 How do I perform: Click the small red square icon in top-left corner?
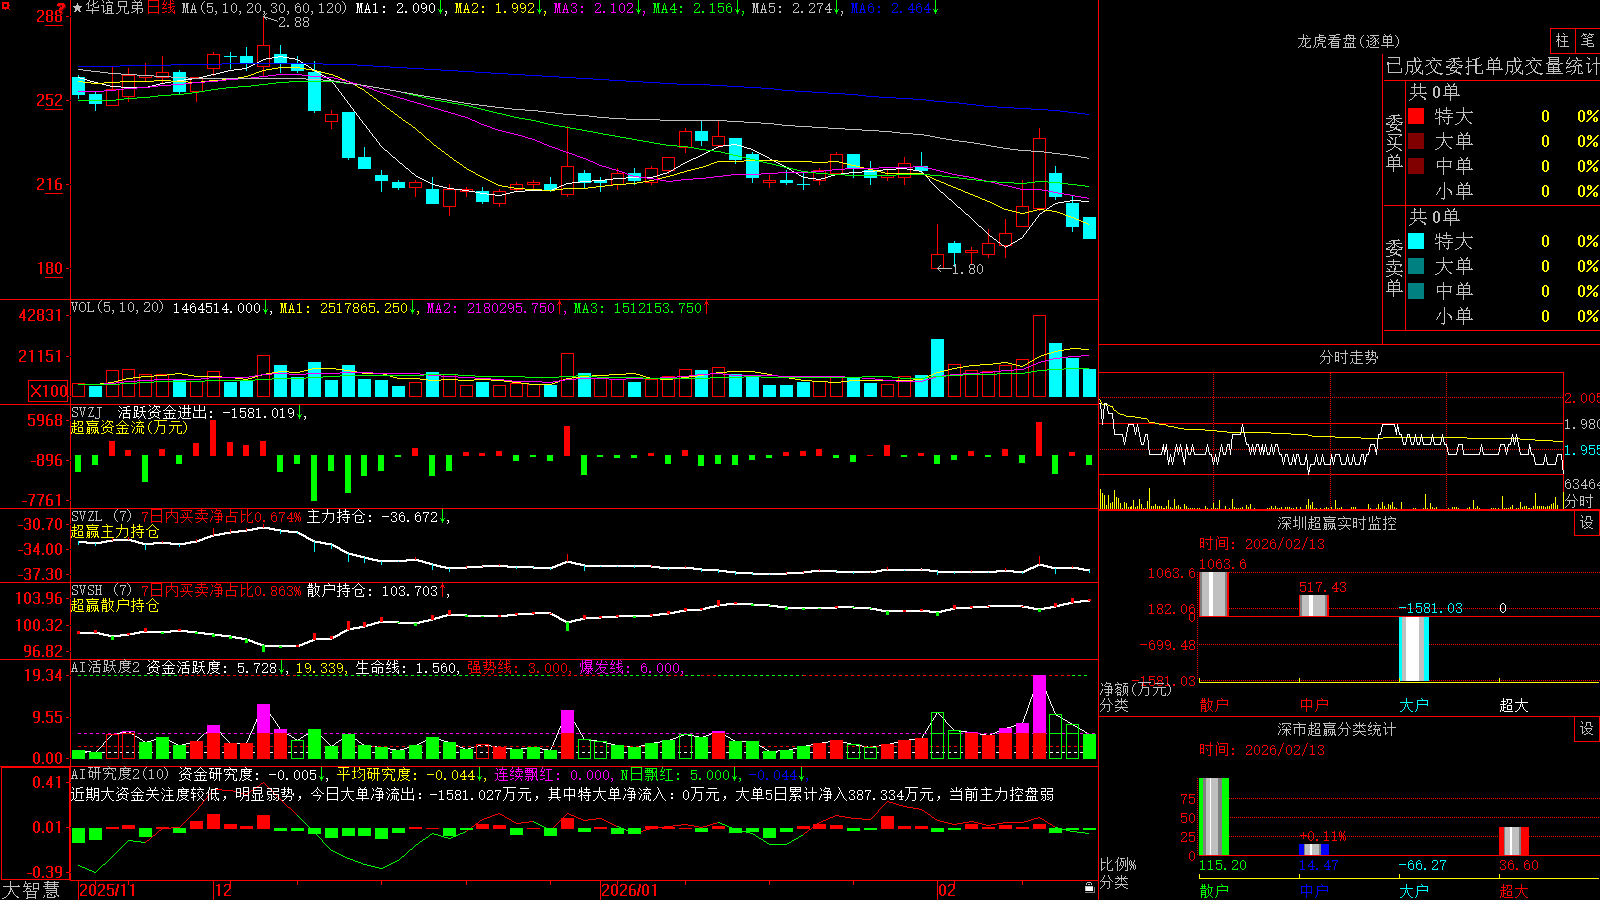click(x=4, y=5)
